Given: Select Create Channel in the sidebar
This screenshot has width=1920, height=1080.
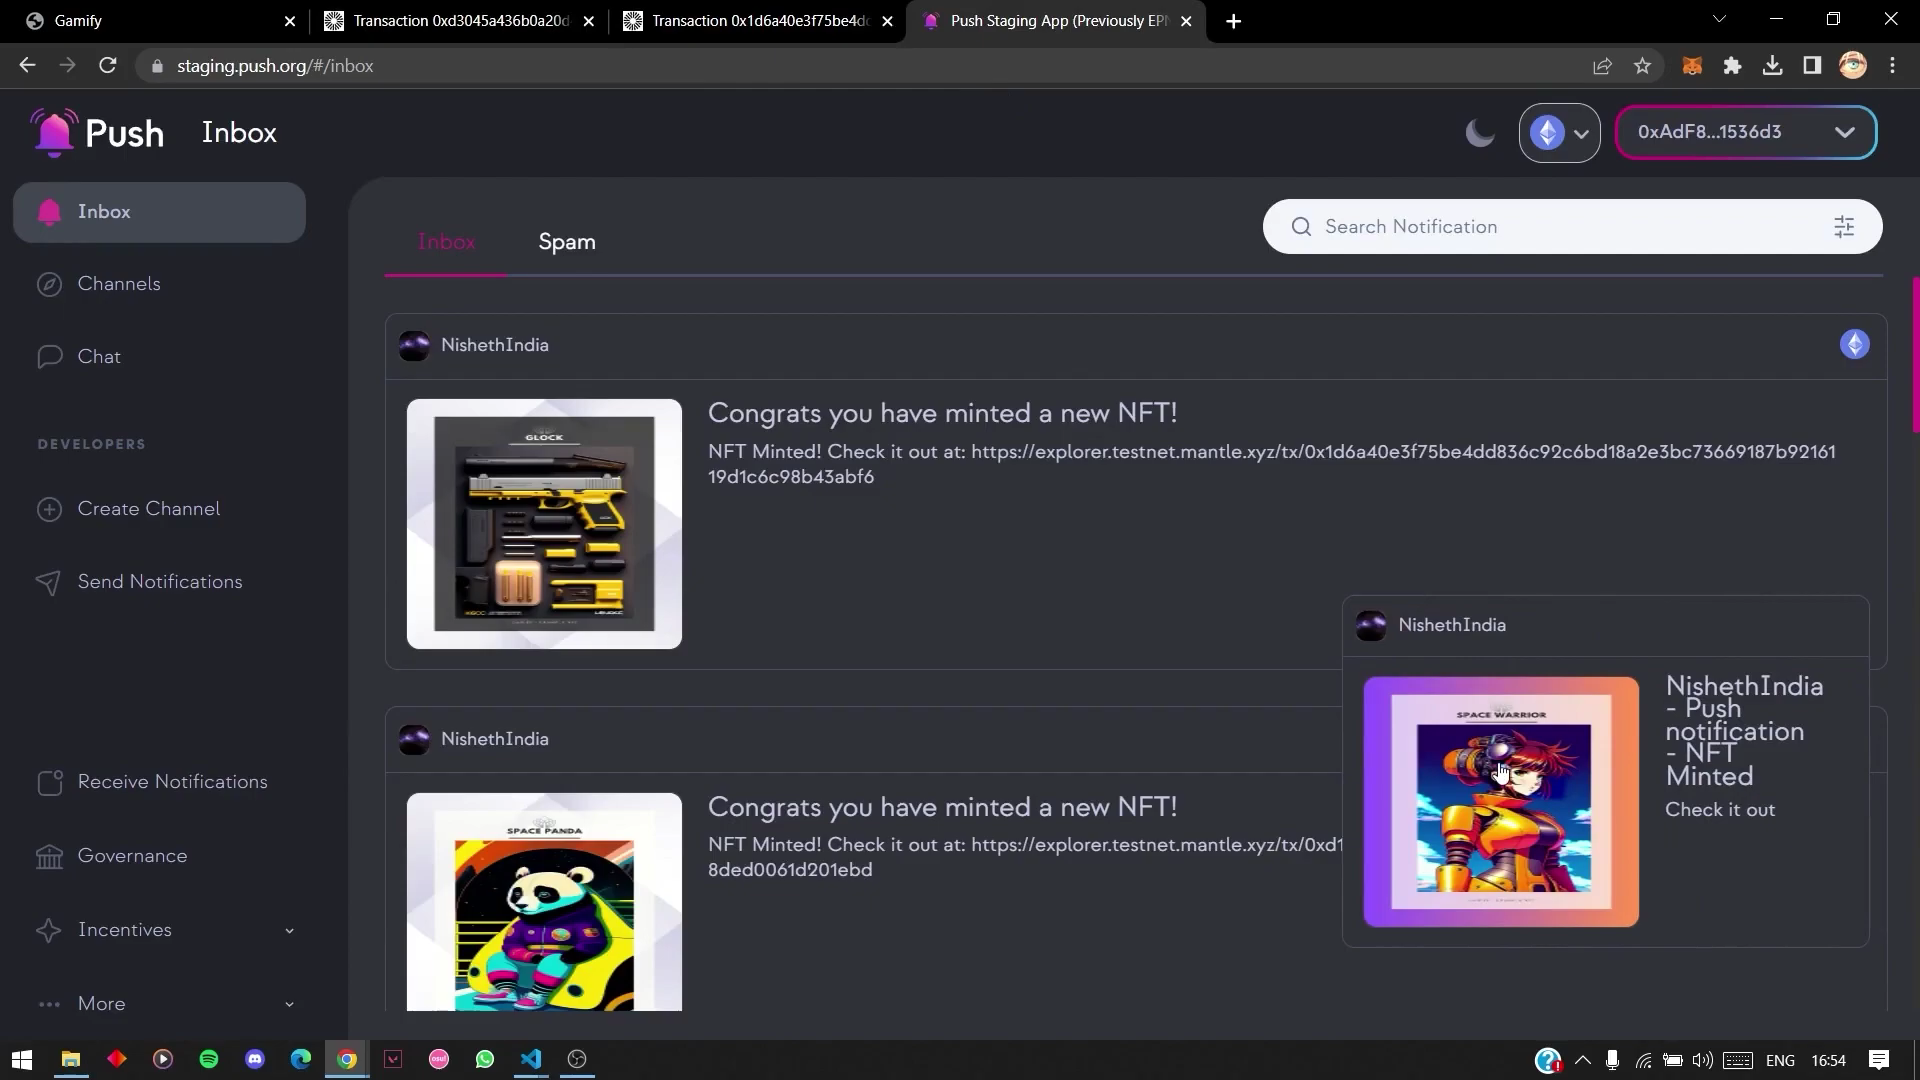Looking at the screenshot, I should click(x=148, y=509).
